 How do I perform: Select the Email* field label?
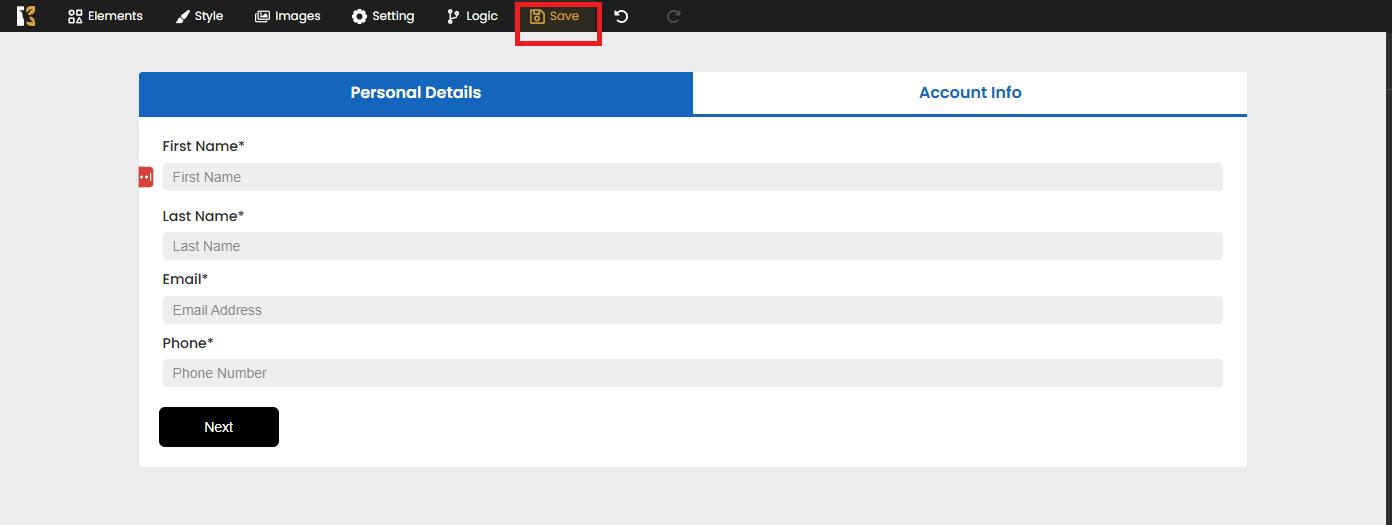(185, 279)
